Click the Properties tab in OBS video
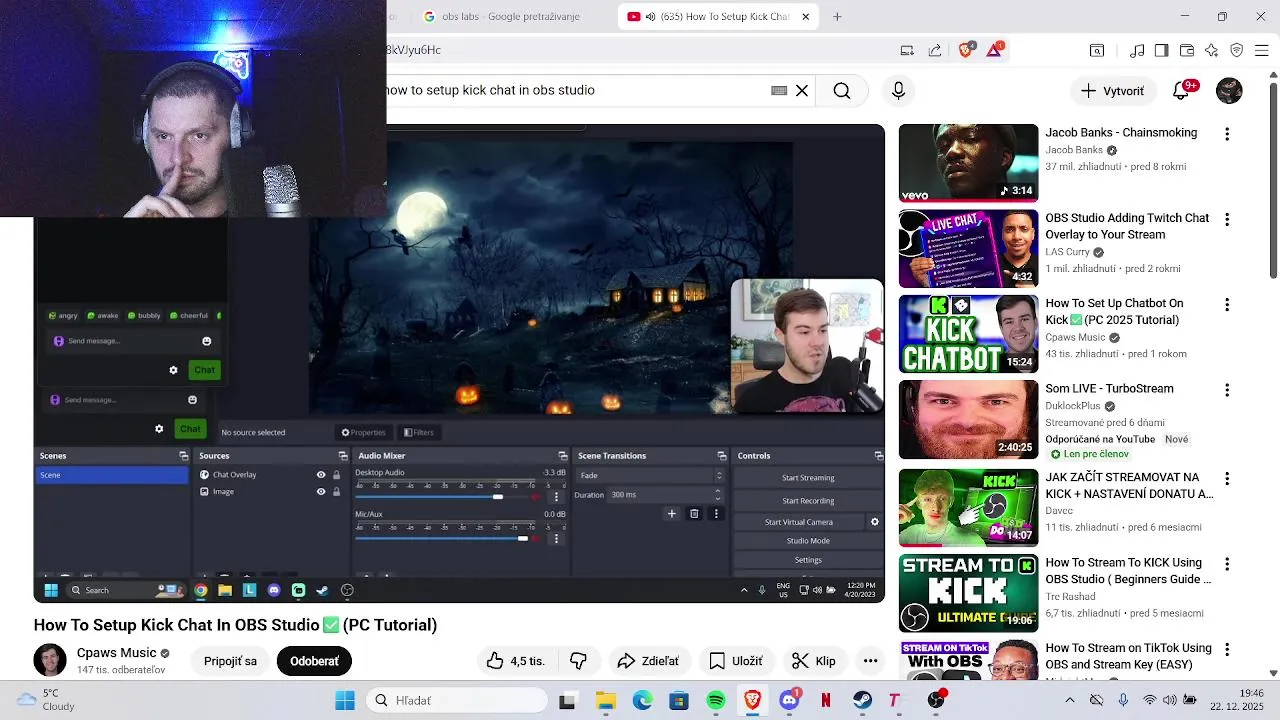1280x720 pixels. point(363,433)
